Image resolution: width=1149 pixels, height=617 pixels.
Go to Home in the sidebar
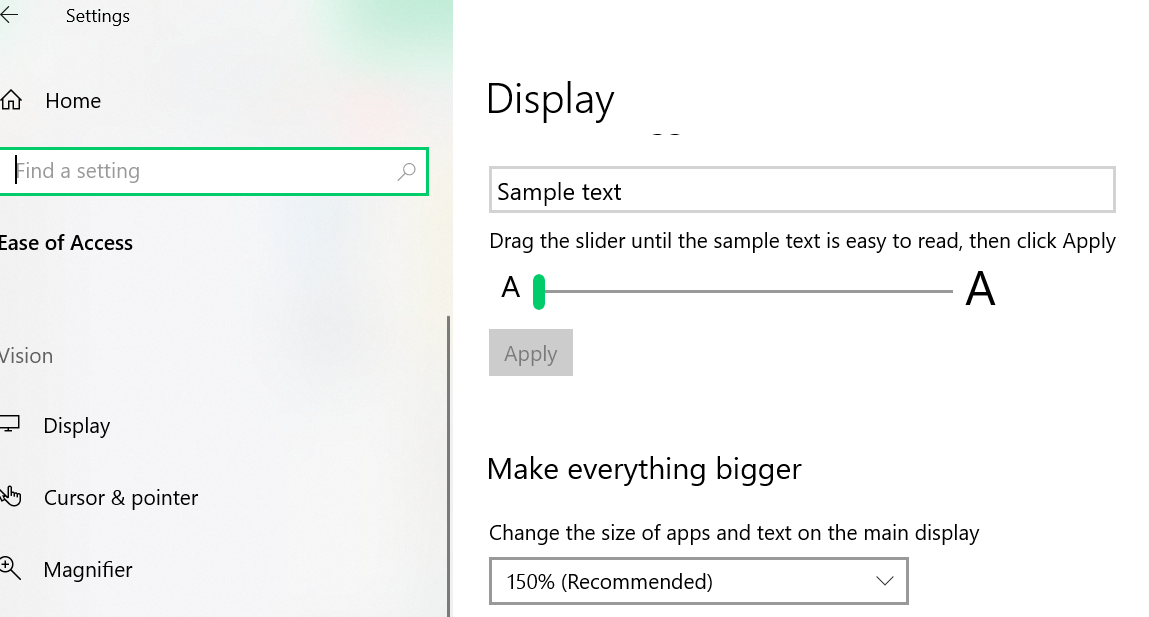(73, 101)
